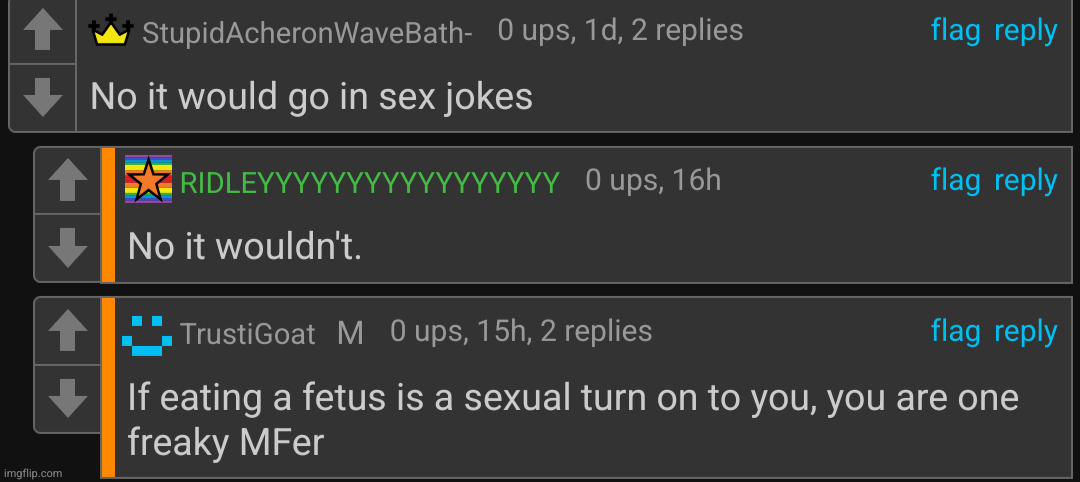This screenshot has width=1080, height=482.
Task: Upvote StupidAcheronWaveBath-'s comment
Action: click(x=42, y=32)
